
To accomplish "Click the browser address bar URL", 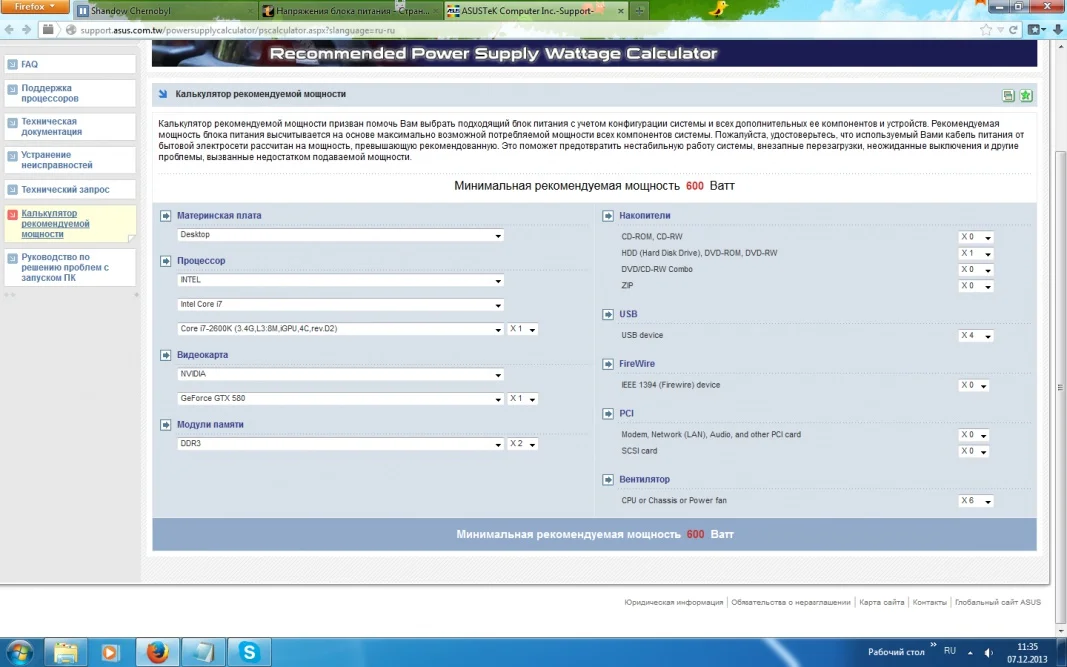I will point(237,30).
